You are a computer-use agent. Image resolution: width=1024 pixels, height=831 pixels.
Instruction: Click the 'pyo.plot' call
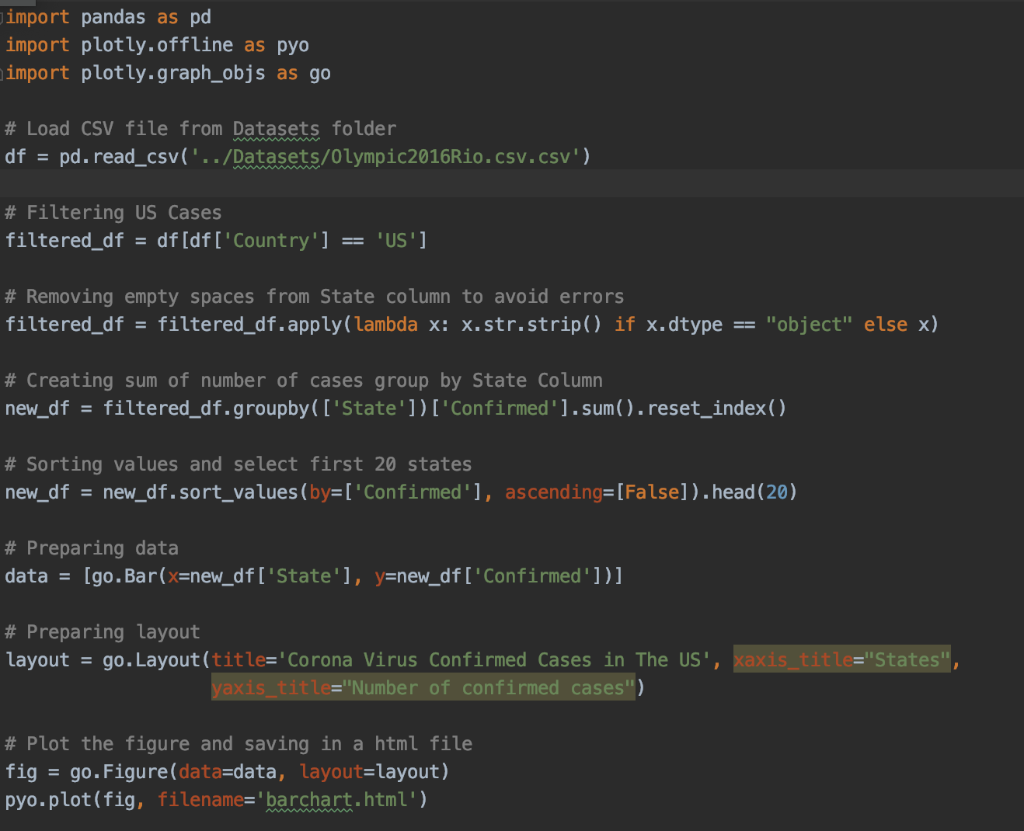pos(48,800)
